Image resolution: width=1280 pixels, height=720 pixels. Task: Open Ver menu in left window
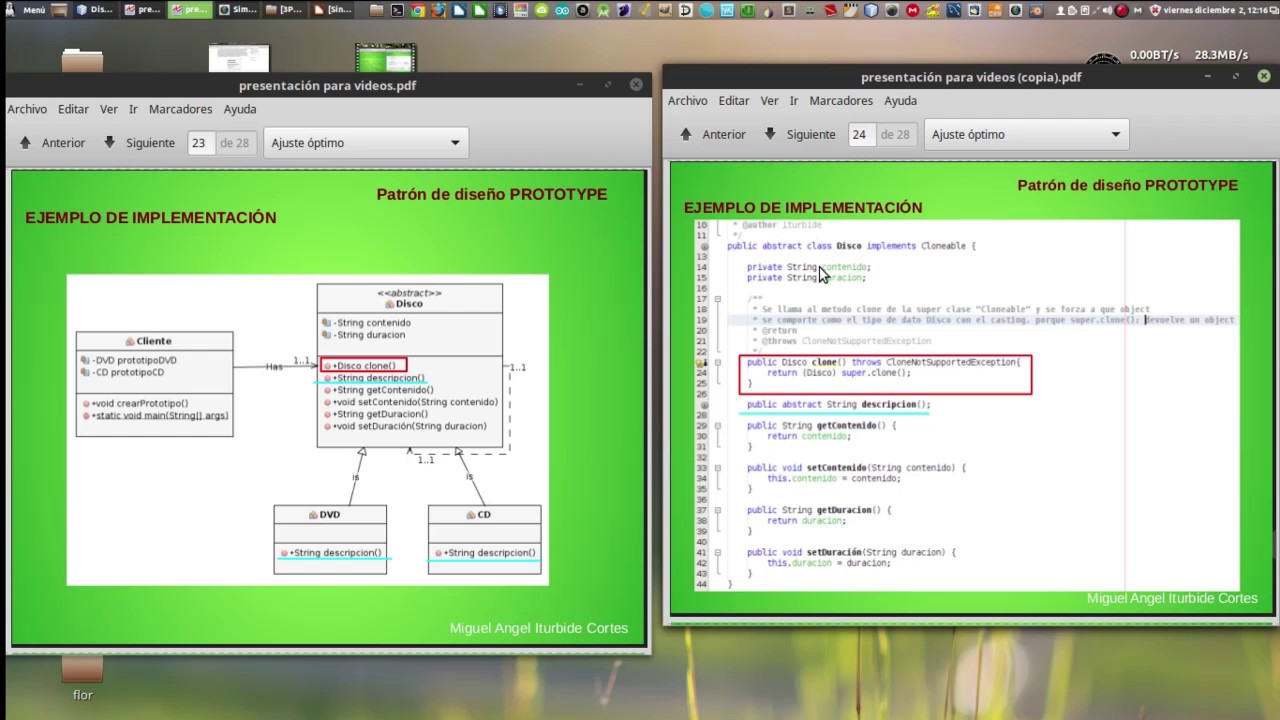click(109, 109)
